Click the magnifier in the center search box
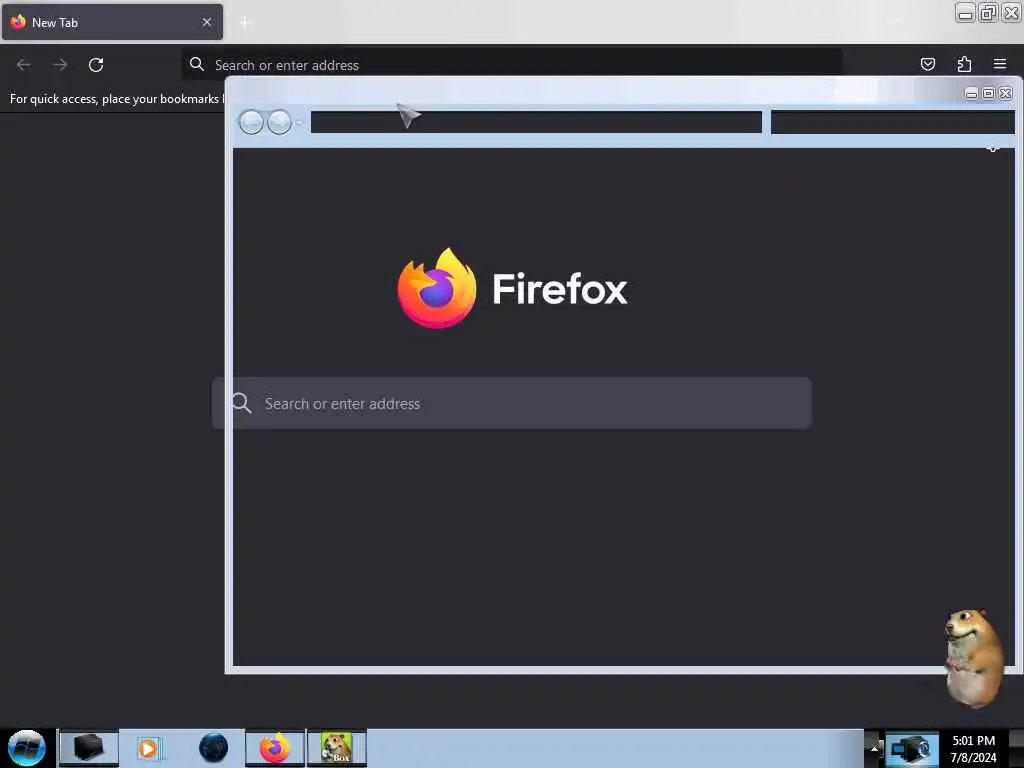This screenshot has height=768, width=1024. pyautogui.click(x=242, y=403)
